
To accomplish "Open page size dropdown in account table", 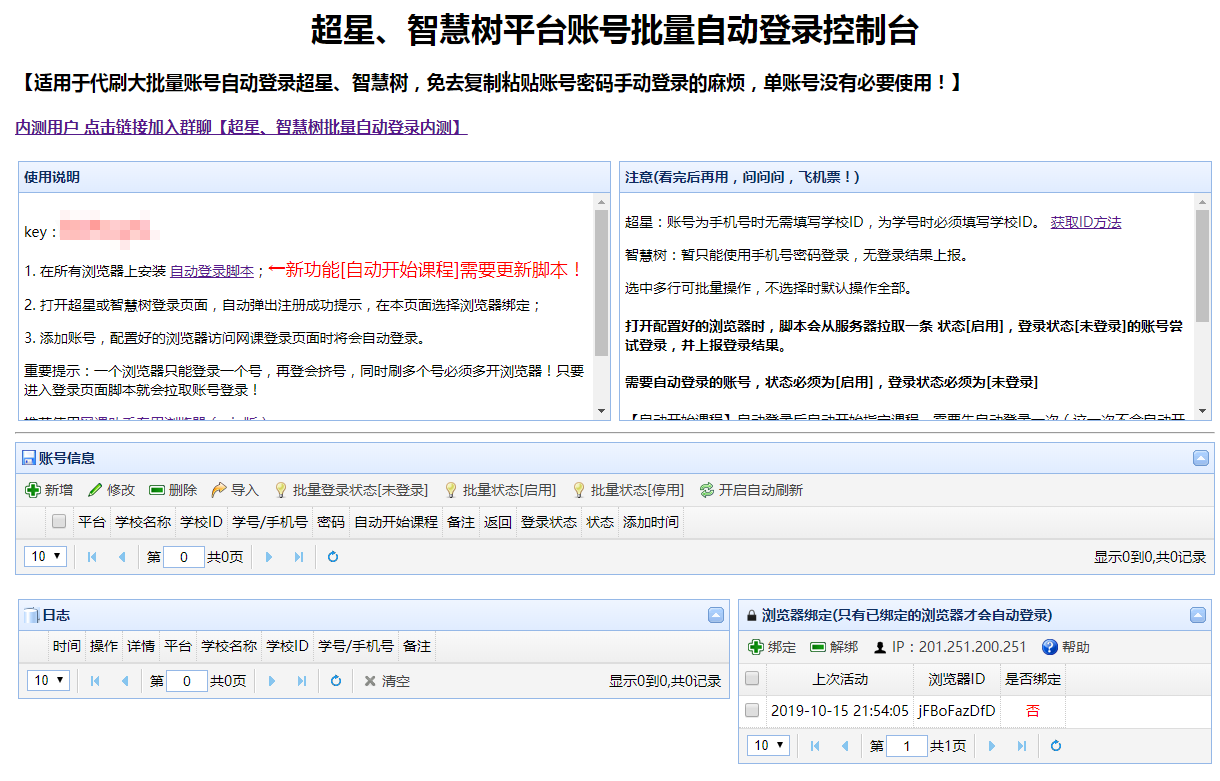I will (x=46, y=556).
